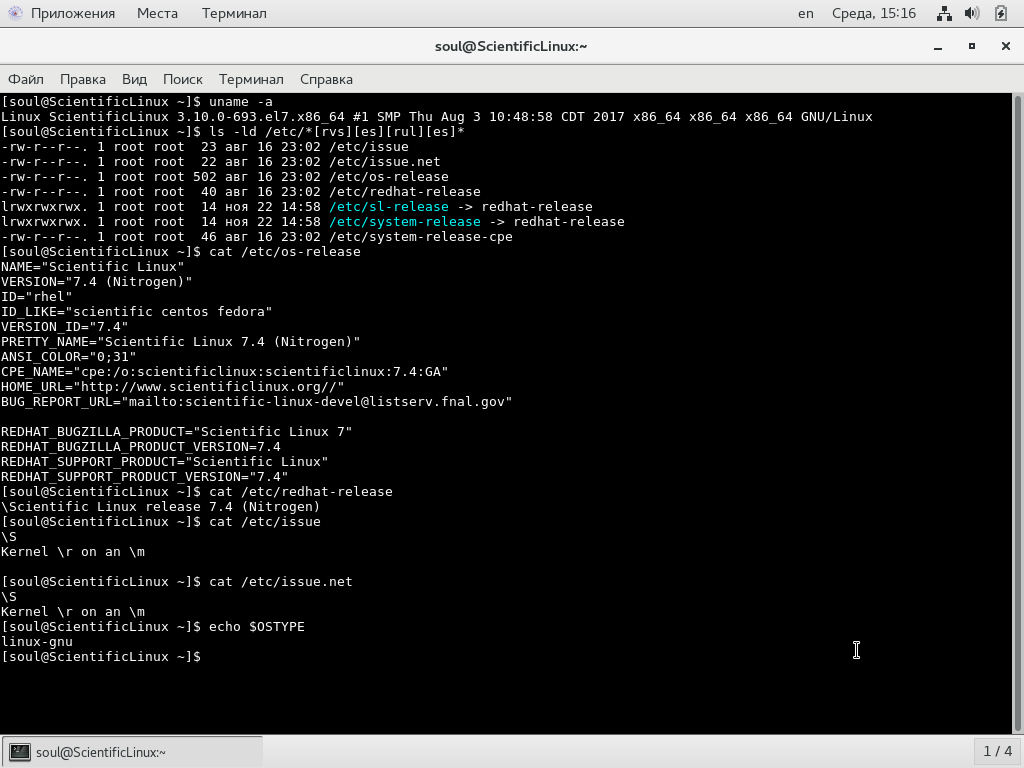Click the /etc/os-release file in listing

pyautogui.click(x=389, y=176)
